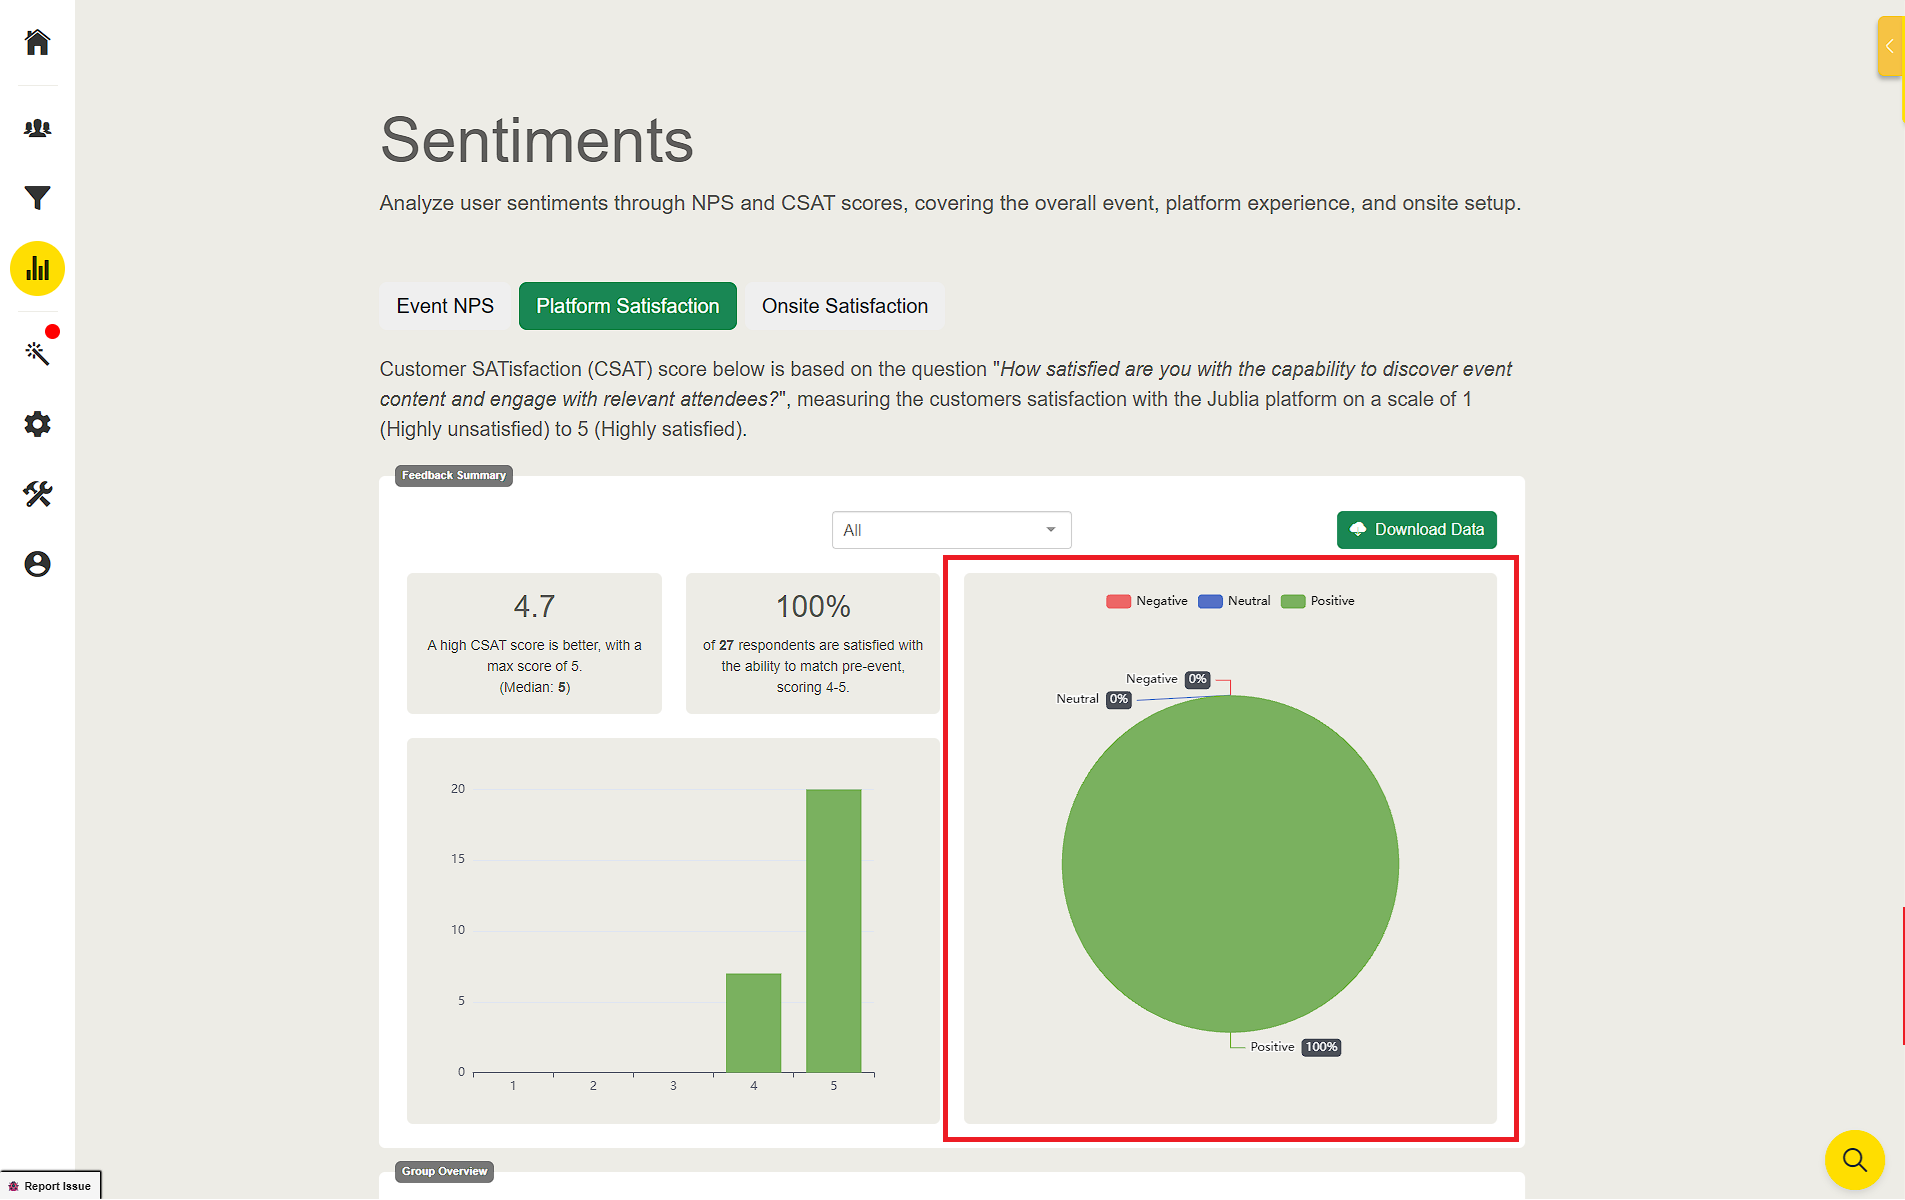
Task: Click the score 5 bar in chart
Action: click(833, 930)
